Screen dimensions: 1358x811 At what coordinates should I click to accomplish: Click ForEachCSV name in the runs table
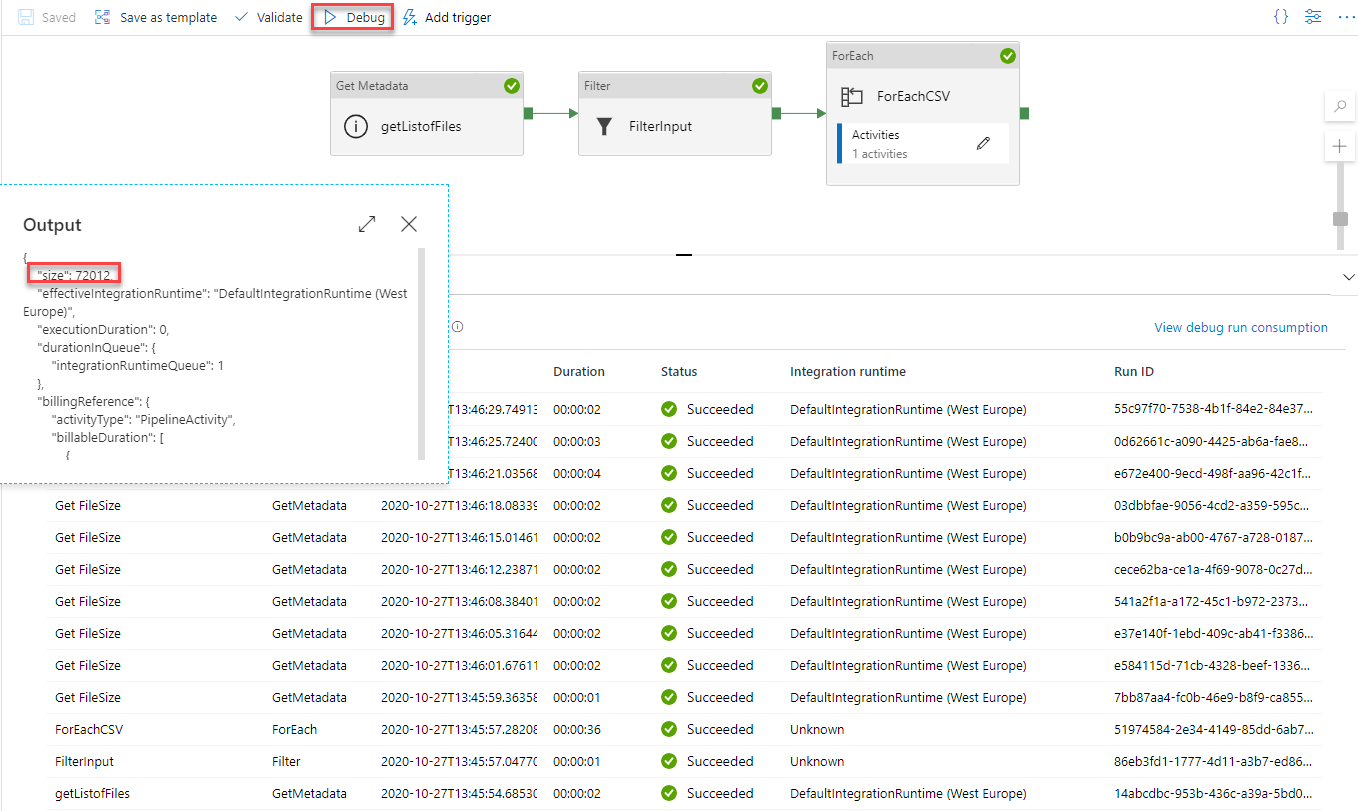[87, 729]
